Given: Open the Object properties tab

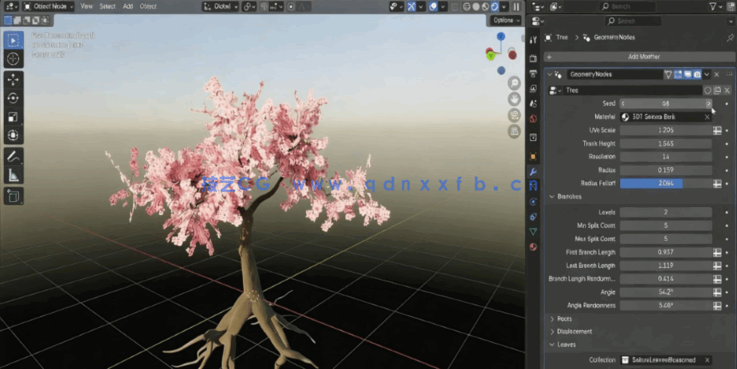Looking at the screenshot, I should pyautogui.click(x=533, y=156).
